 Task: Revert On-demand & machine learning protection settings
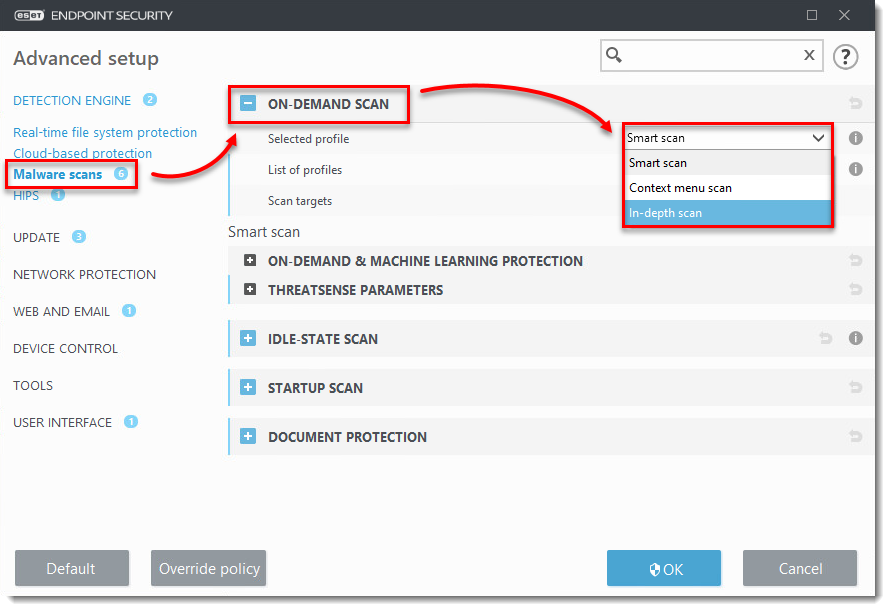click(855, 261)
